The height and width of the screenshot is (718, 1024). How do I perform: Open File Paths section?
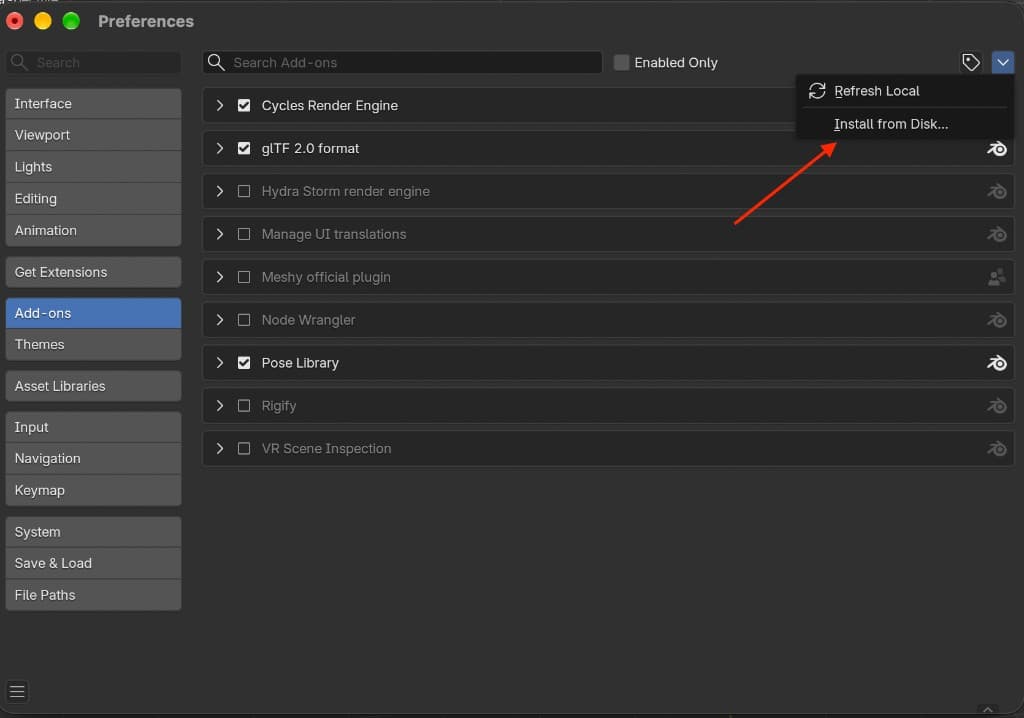point(93,595)
